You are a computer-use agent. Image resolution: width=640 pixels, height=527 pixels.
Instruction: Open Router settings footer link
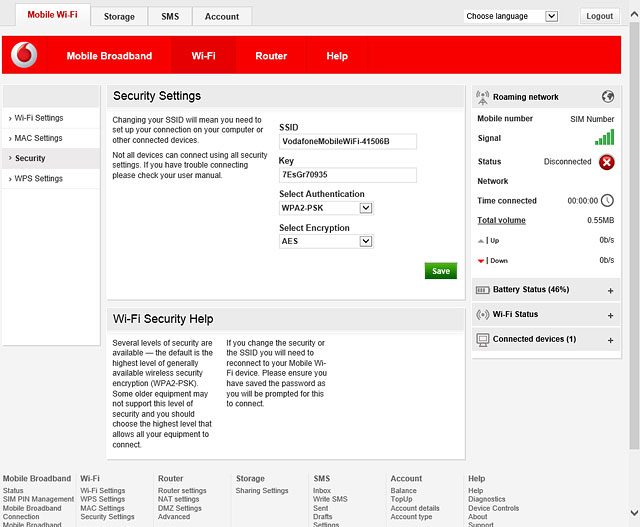[182, 491]
